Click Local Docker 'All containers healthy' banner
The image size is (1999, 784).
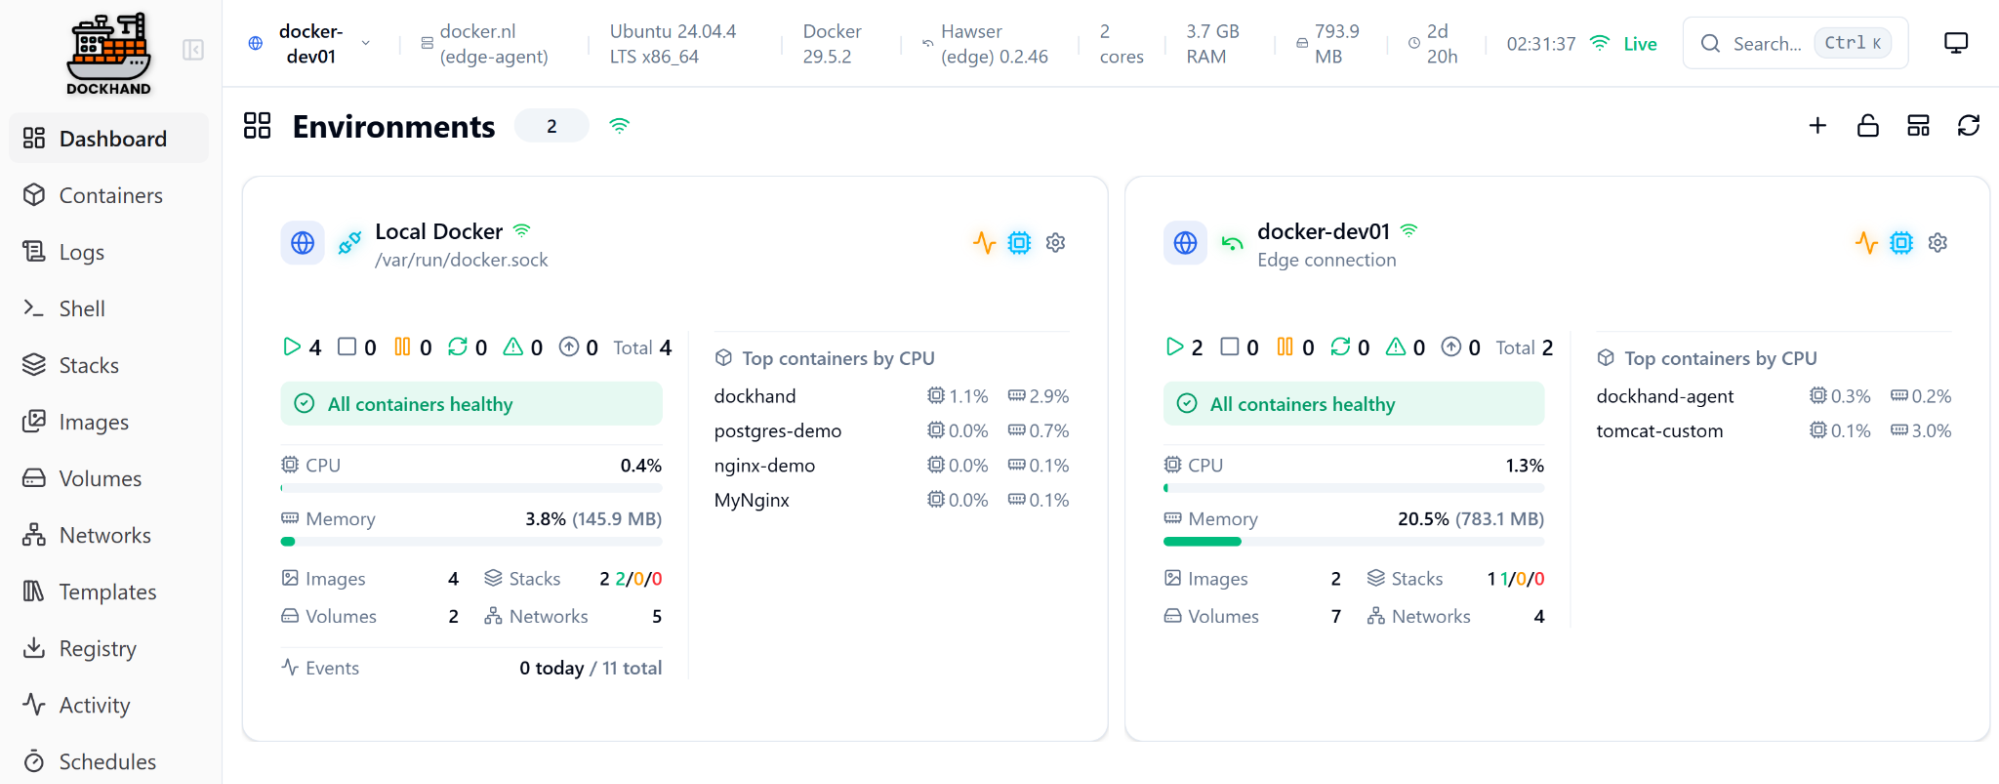pyautogui.click(x=471, y=404)
